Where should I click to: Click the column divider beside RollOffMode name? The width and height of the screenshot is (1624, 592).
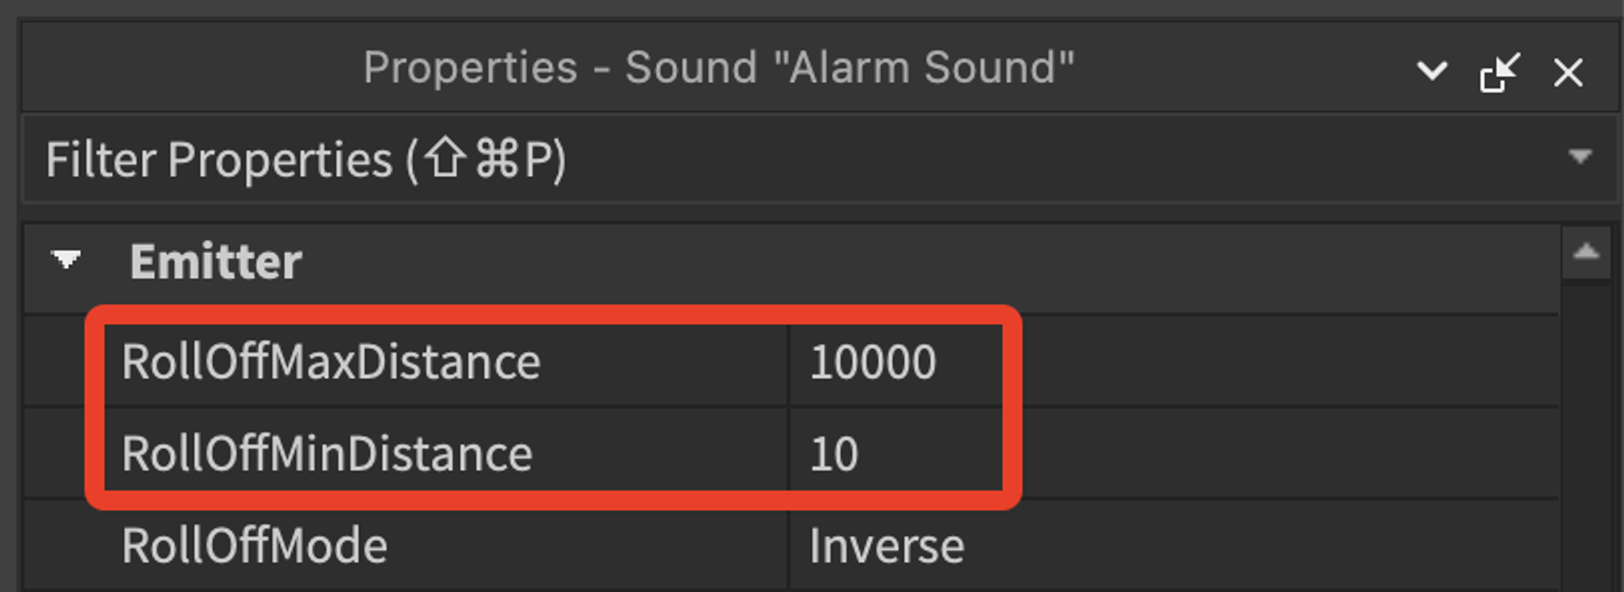[x=788, y=546]
